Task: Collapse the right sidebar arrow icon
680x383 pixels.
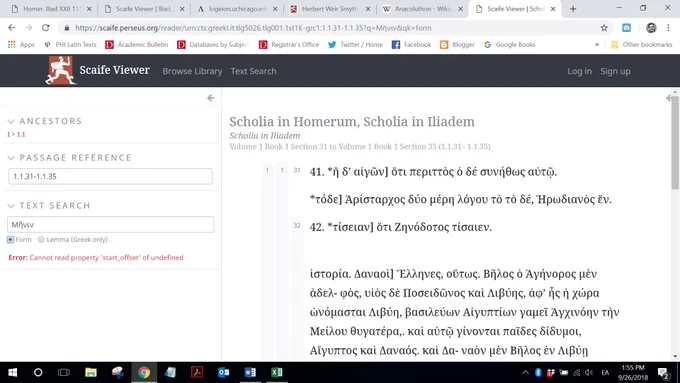Action: pos(669,98)
